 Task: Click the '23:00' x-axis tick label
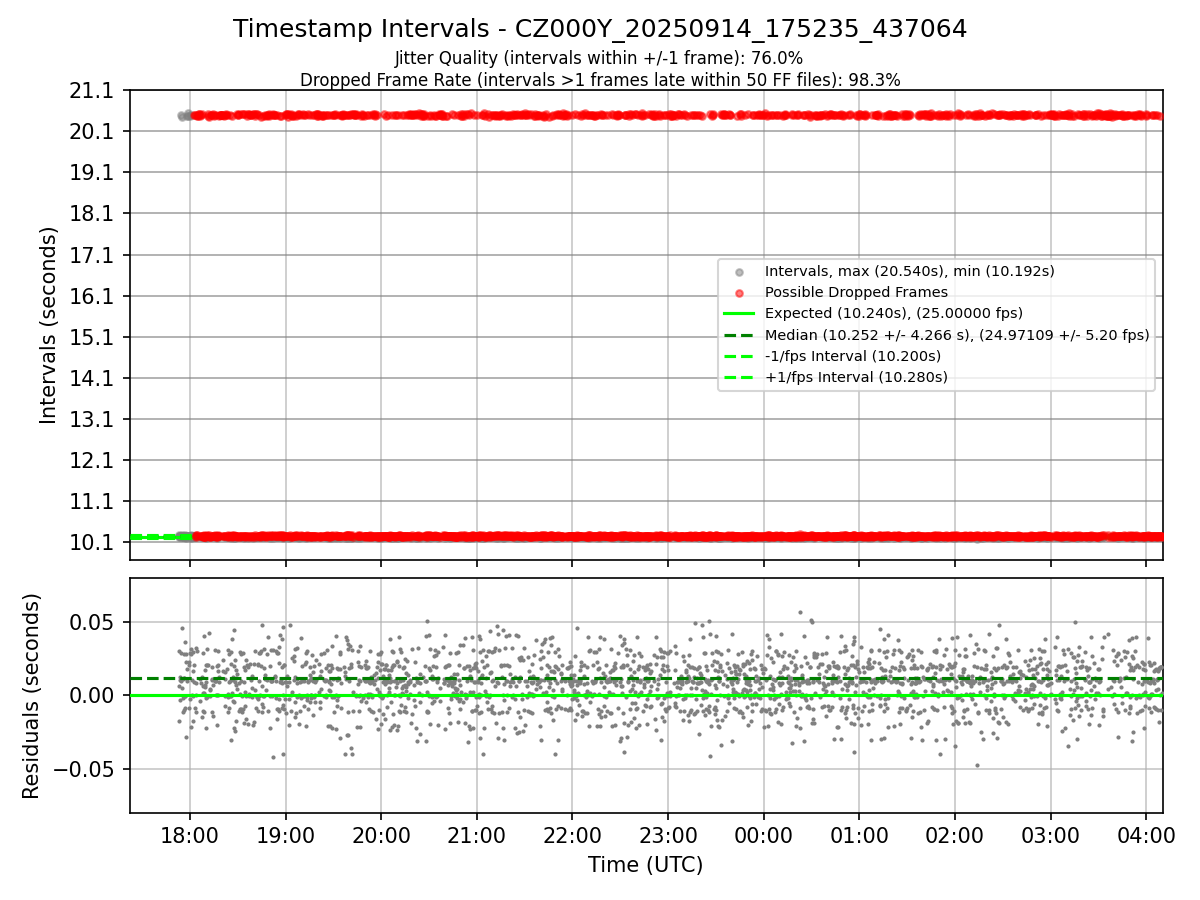[668, 834]
